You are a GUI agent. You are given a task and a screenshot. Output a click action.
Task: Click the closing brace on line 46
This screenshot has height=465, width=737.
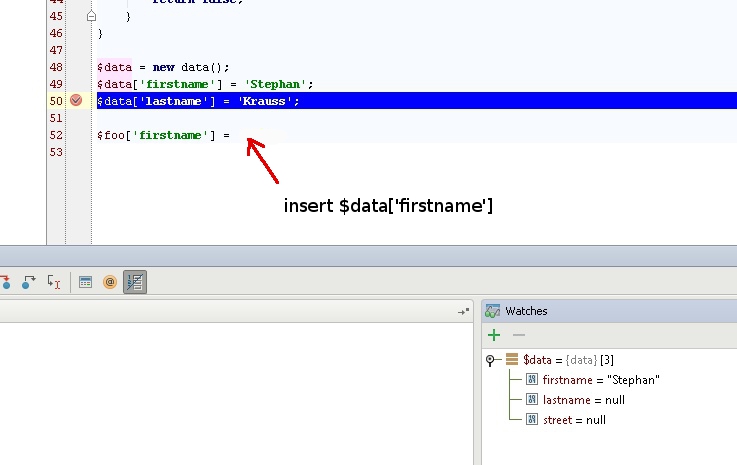[x=100, y=33]
